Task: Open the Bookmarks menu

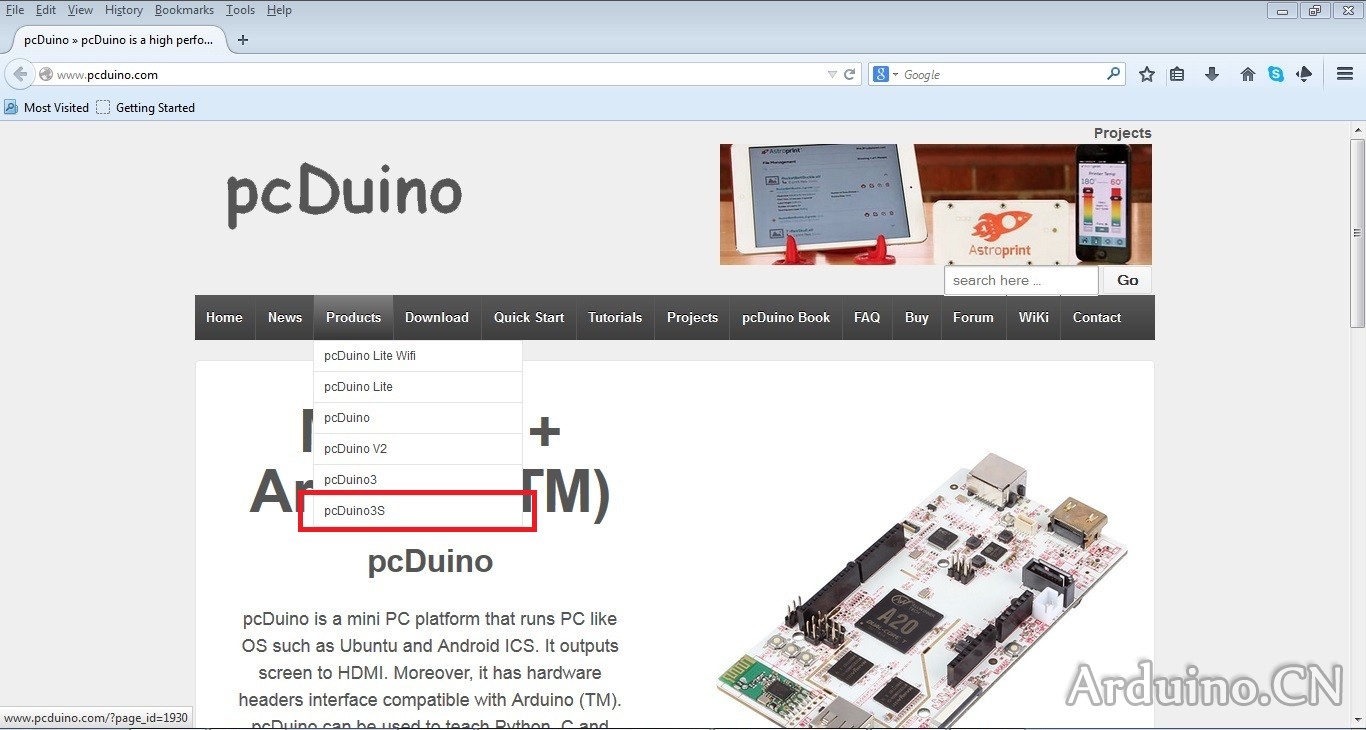Action: coord(184,10)
